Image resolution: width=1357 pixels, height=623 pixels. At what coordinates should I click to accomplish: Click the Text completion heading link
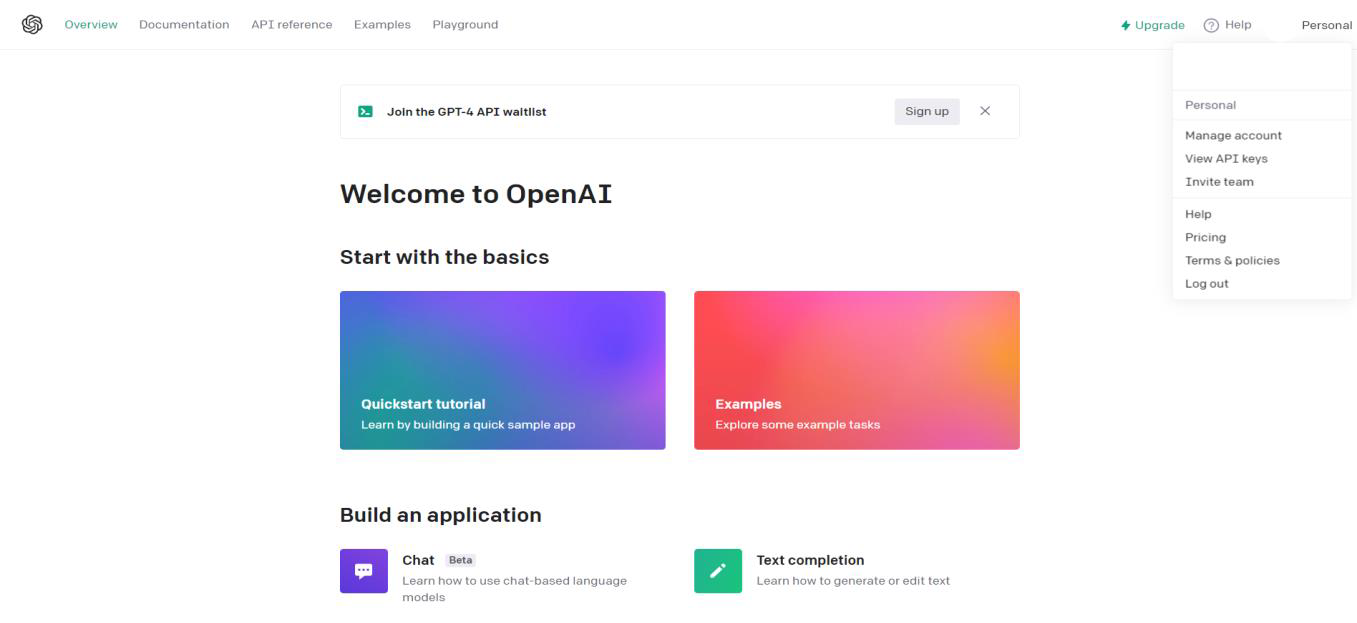810,560
